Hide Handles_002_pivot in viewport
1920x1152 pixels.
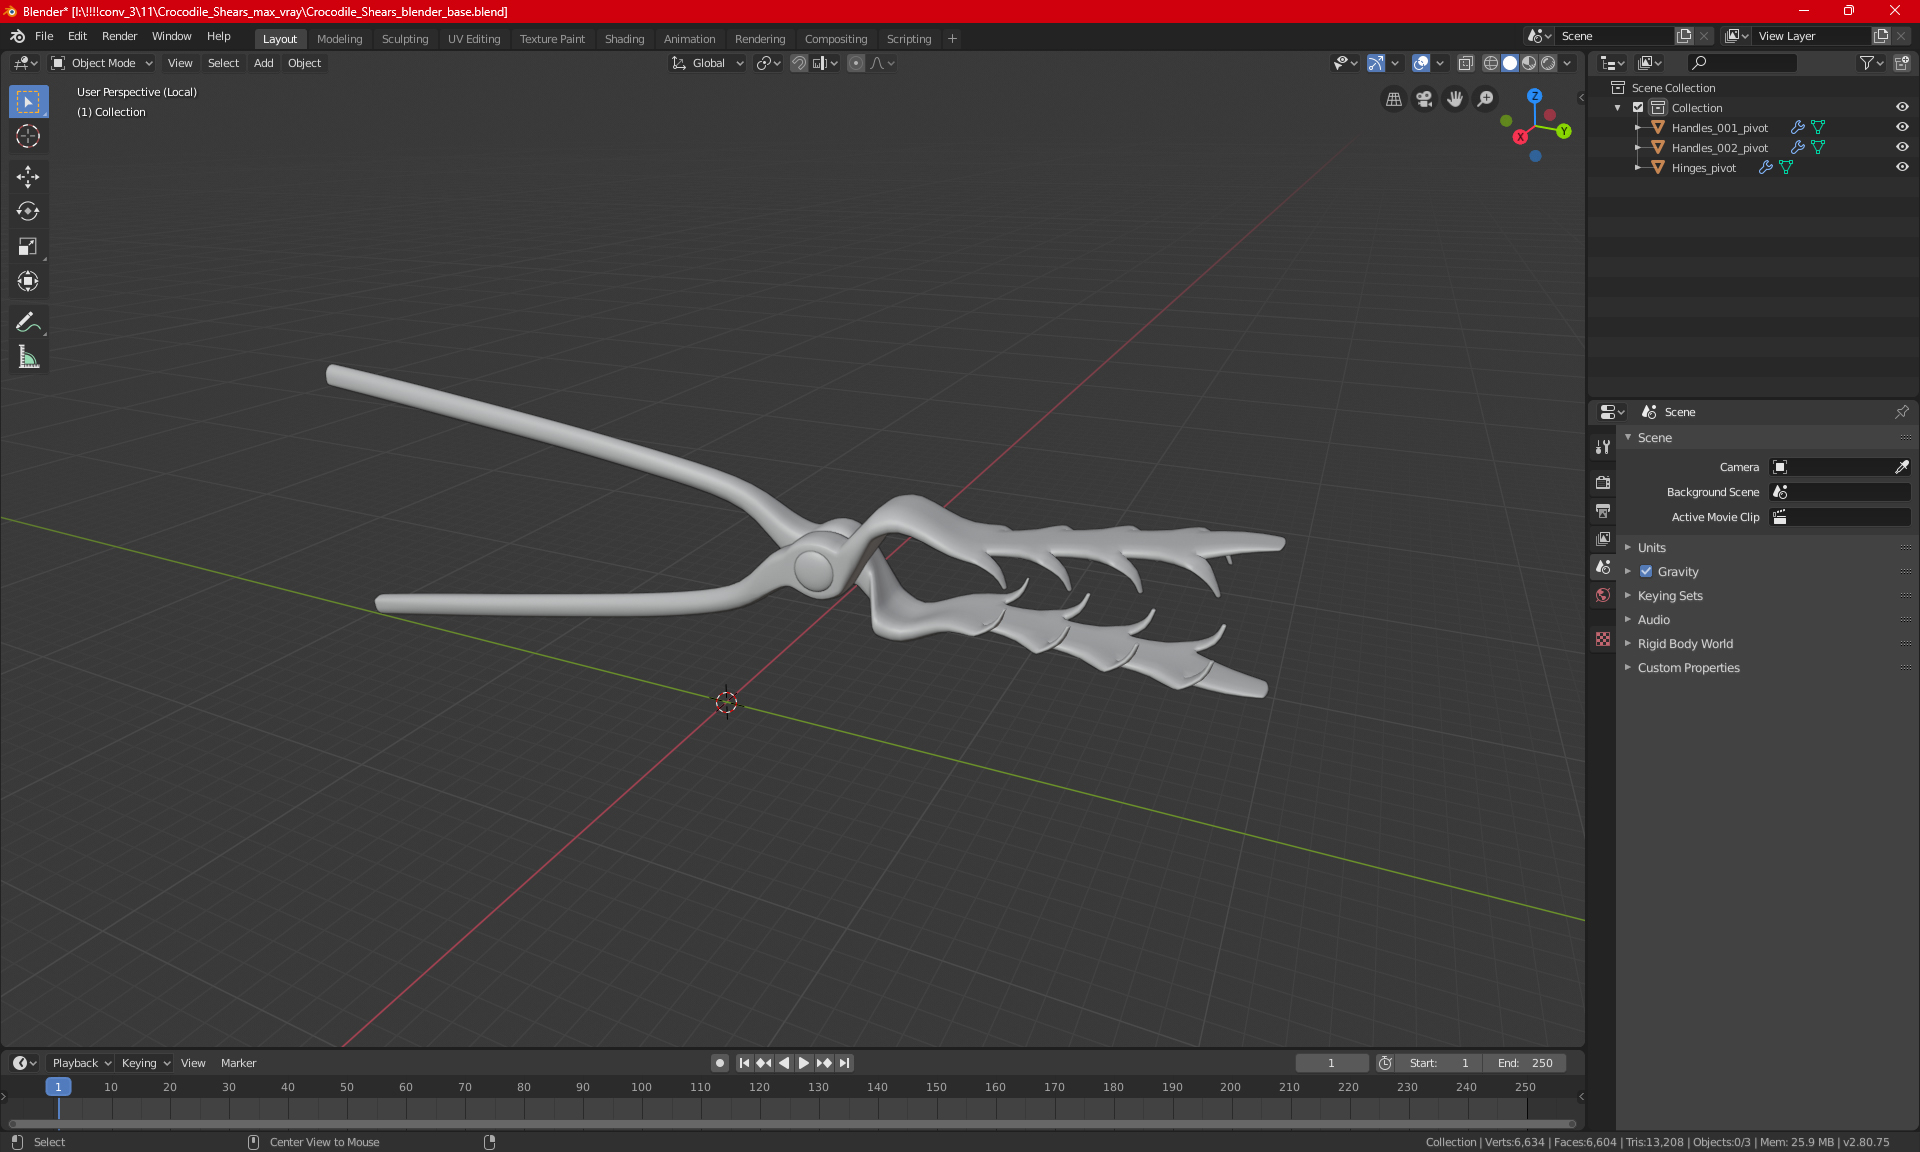pos(1902,147)
